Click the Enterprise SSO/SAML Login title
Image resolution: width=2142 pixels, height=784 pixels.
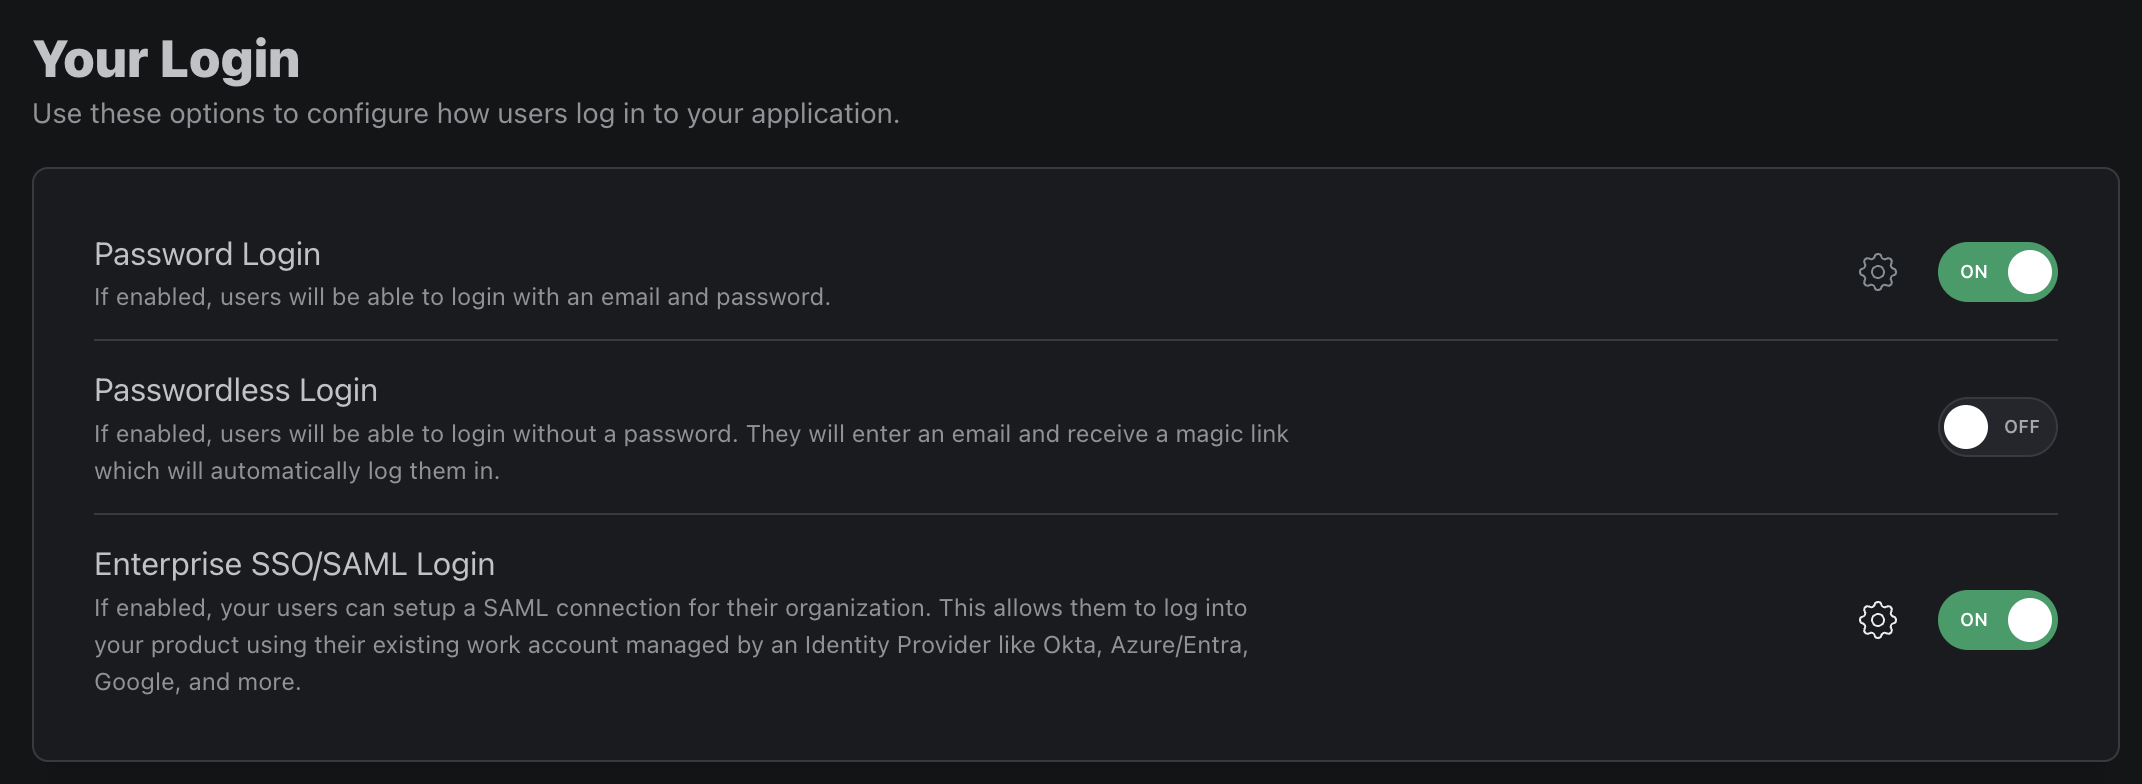point(294,565)
